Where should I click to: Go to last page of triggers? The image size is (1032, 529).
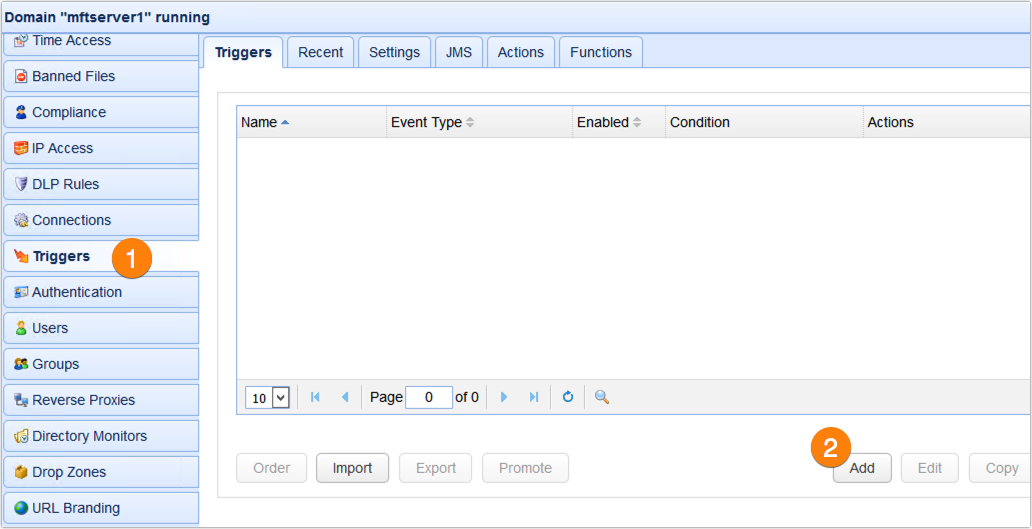pyautogui.click(x=534, y=397)
